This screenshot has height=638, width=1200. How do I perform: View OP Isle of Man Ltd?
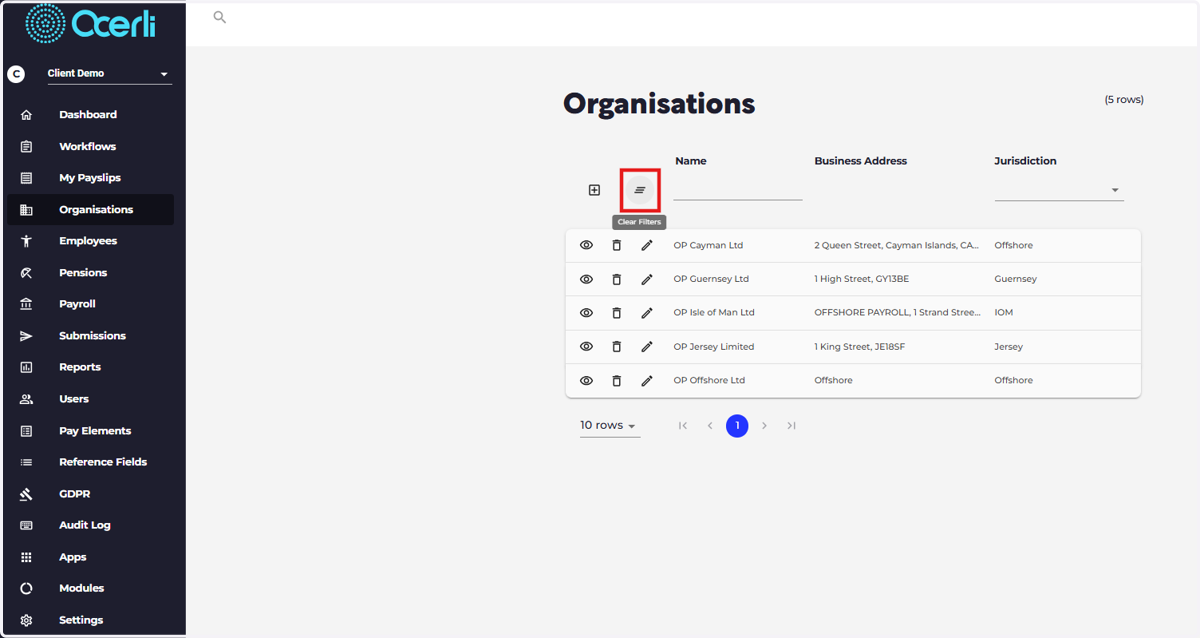tap(587, 313)
